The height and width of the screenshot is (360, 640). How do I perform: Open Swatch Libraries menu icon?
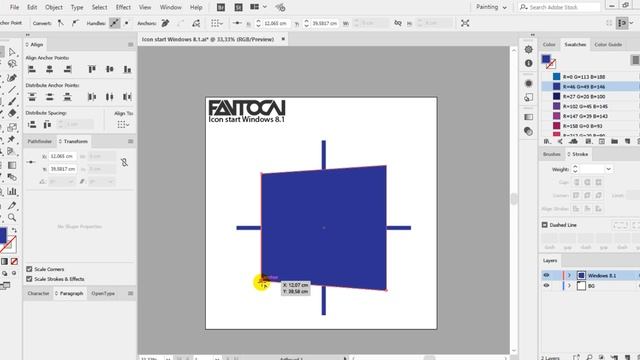point(547,141)
